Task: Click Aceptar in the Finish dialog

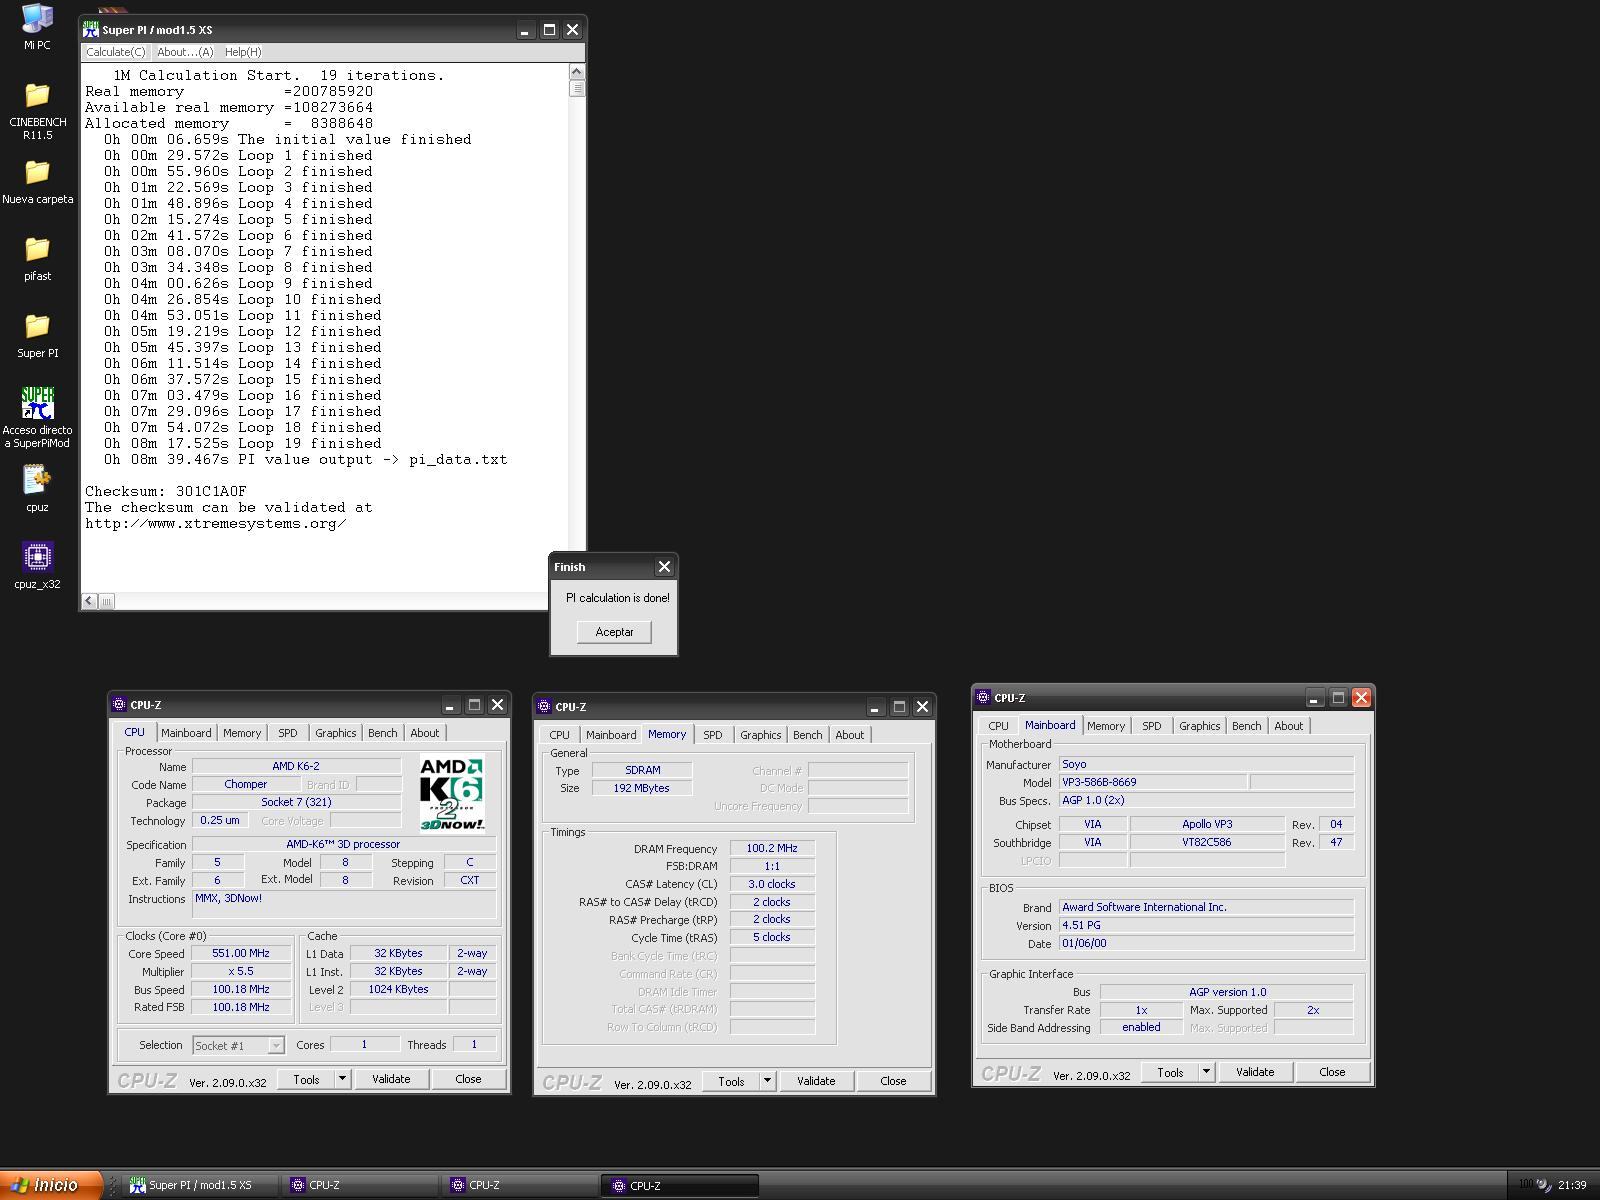Action: [x=614, y=632]
